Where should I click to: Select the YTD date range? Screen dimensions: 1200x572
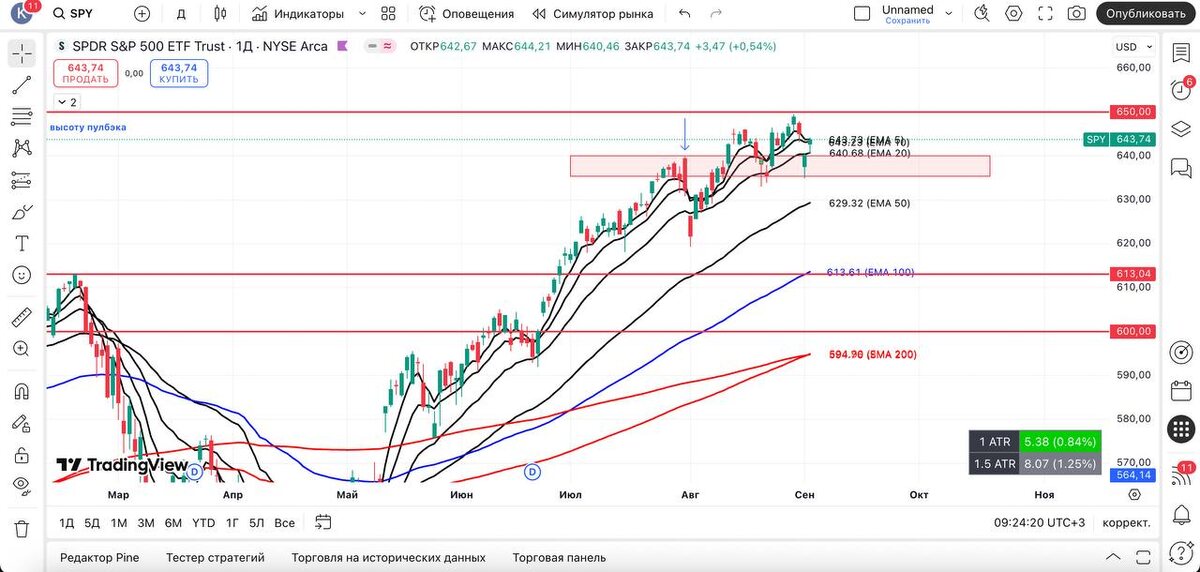click(x=203, y=522)
